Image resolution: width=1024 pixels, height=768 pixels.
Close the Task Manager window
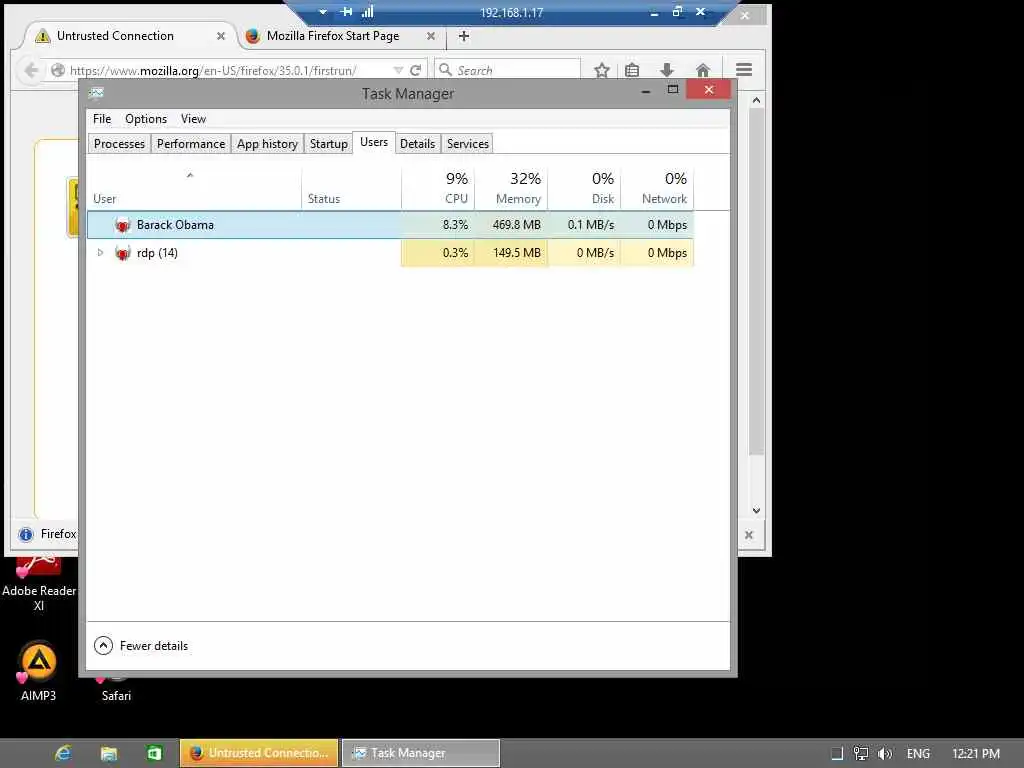pyautogui.click(x=709, y=89)
